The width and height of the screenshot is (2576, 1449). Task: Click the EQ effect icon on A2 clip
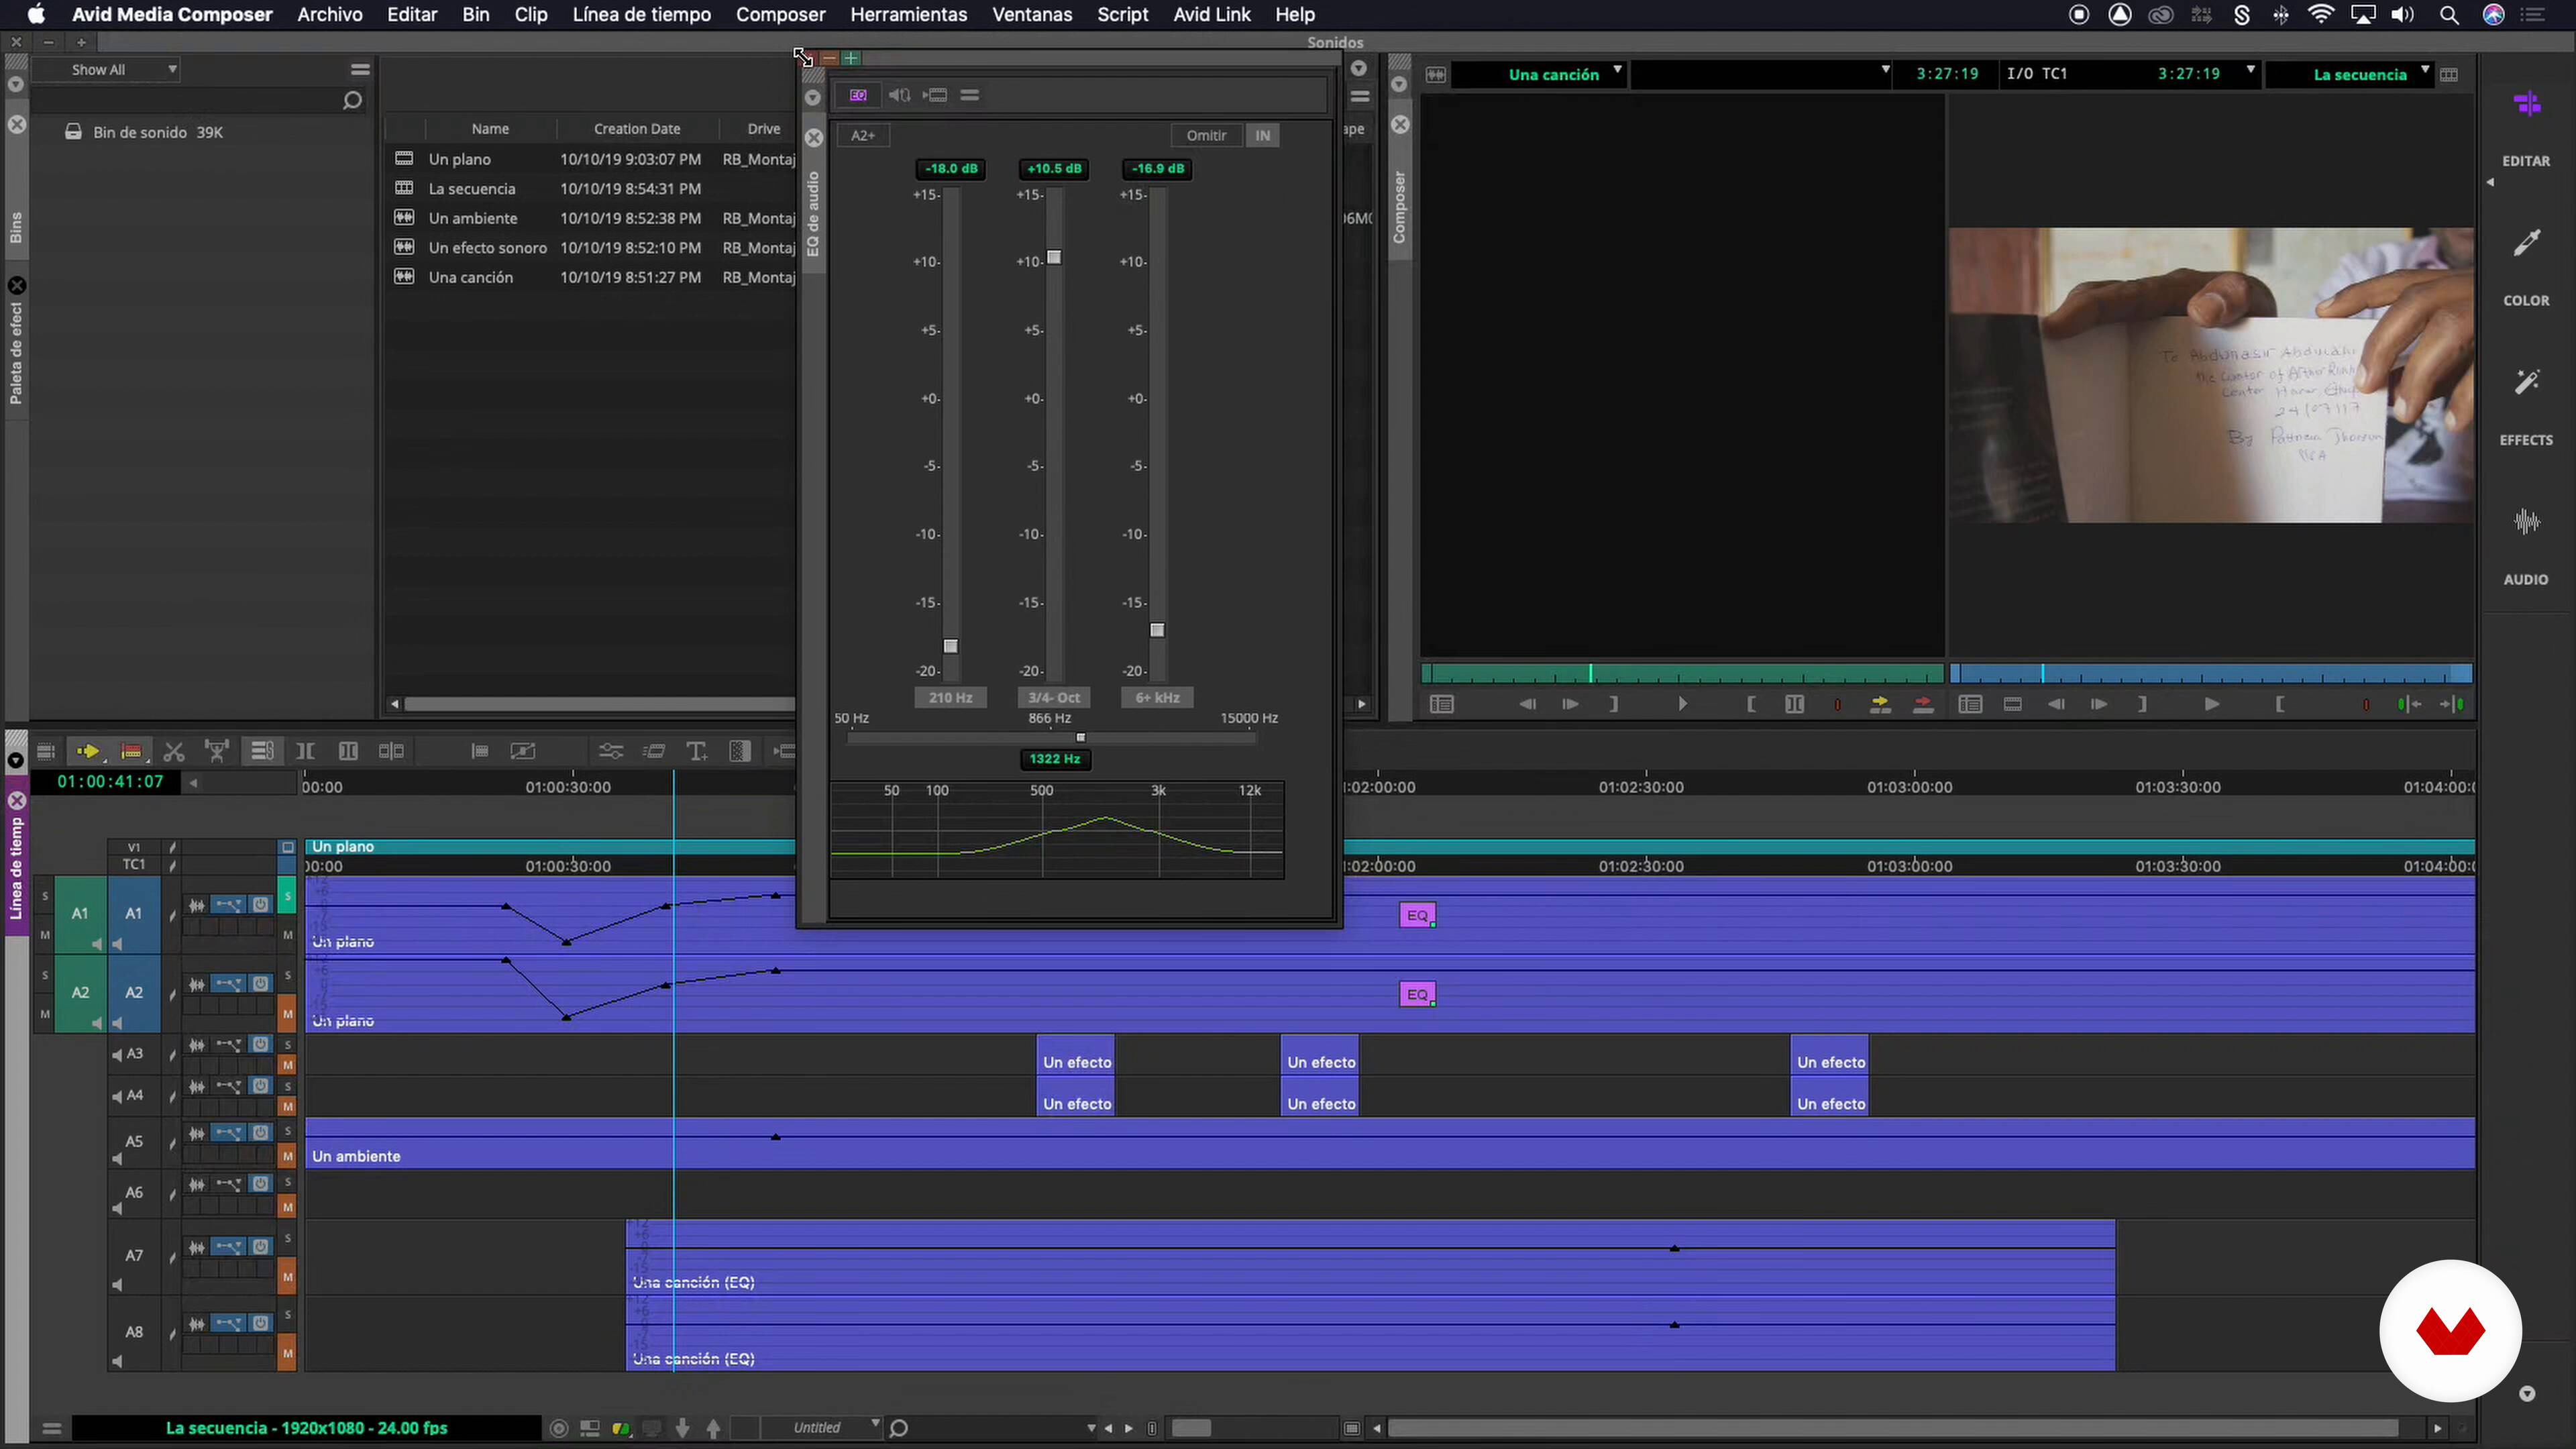click(1417, 994)
